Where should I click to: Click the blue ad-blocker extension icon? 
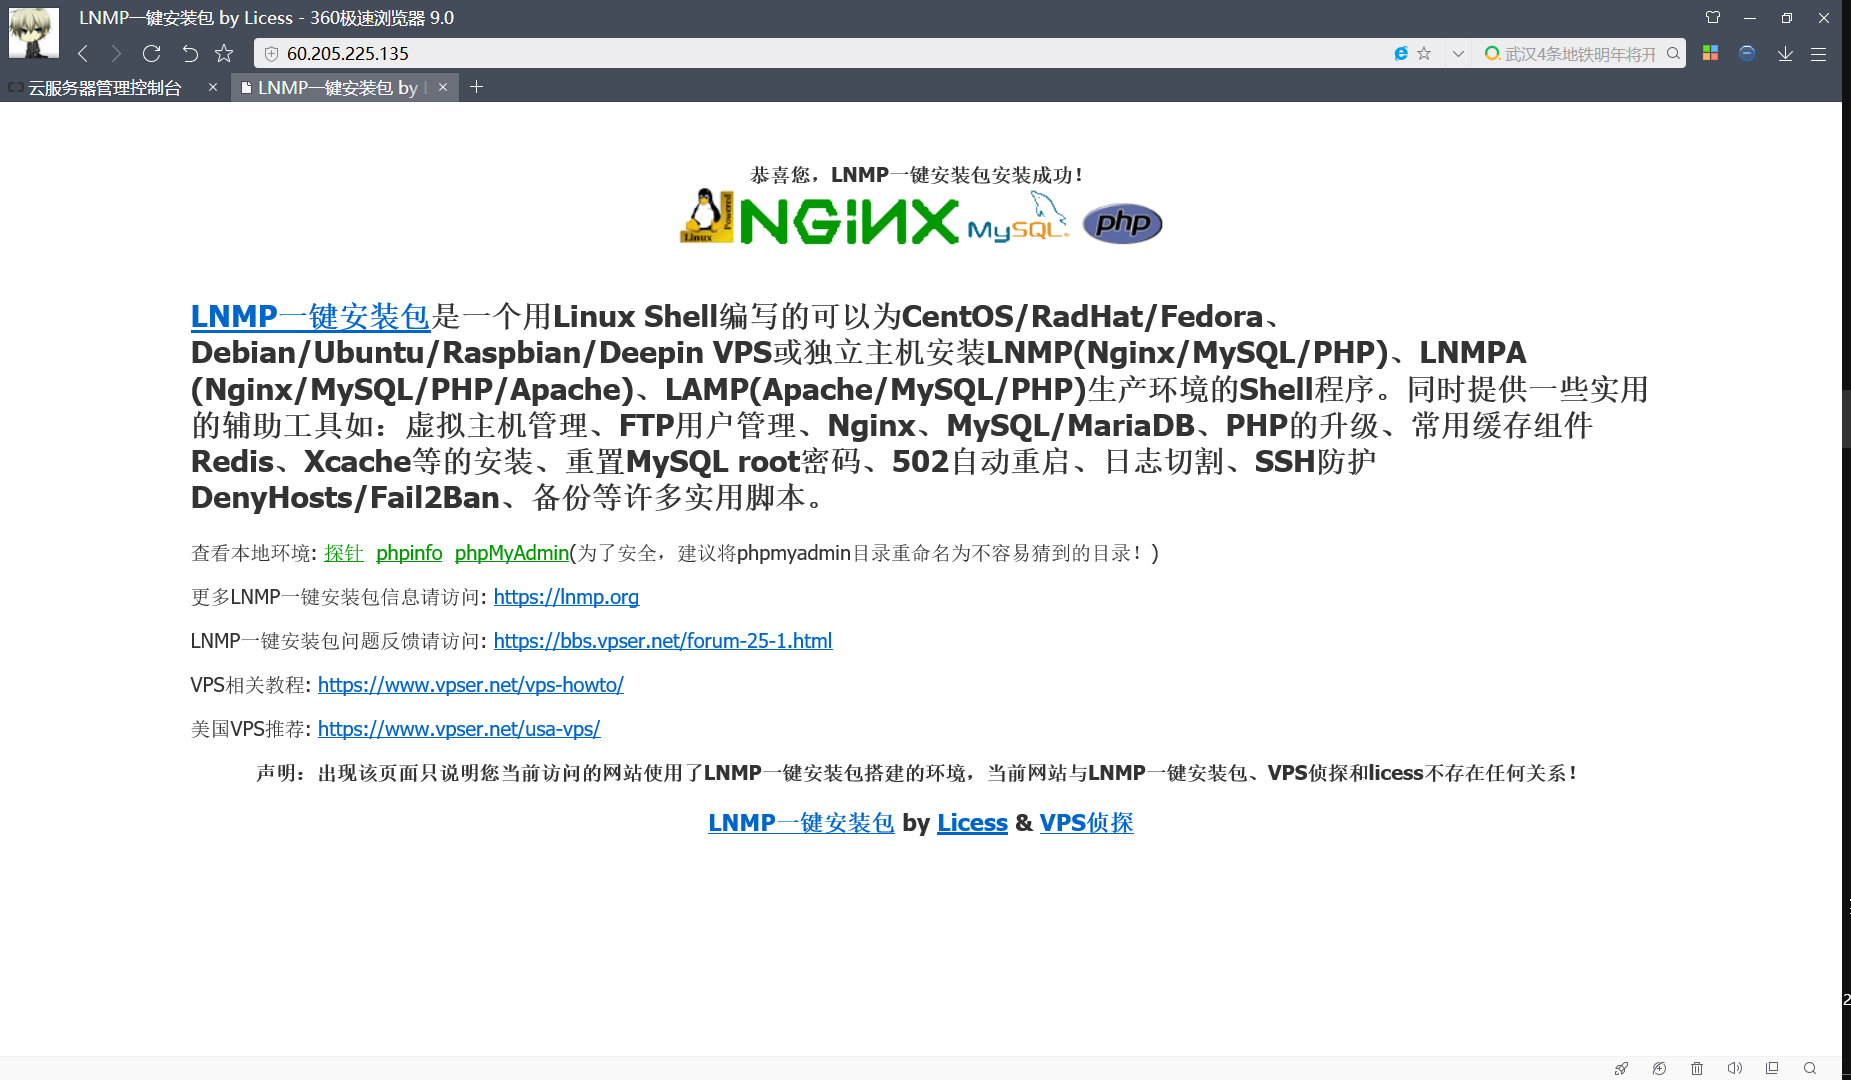[x=1747, y=53]
